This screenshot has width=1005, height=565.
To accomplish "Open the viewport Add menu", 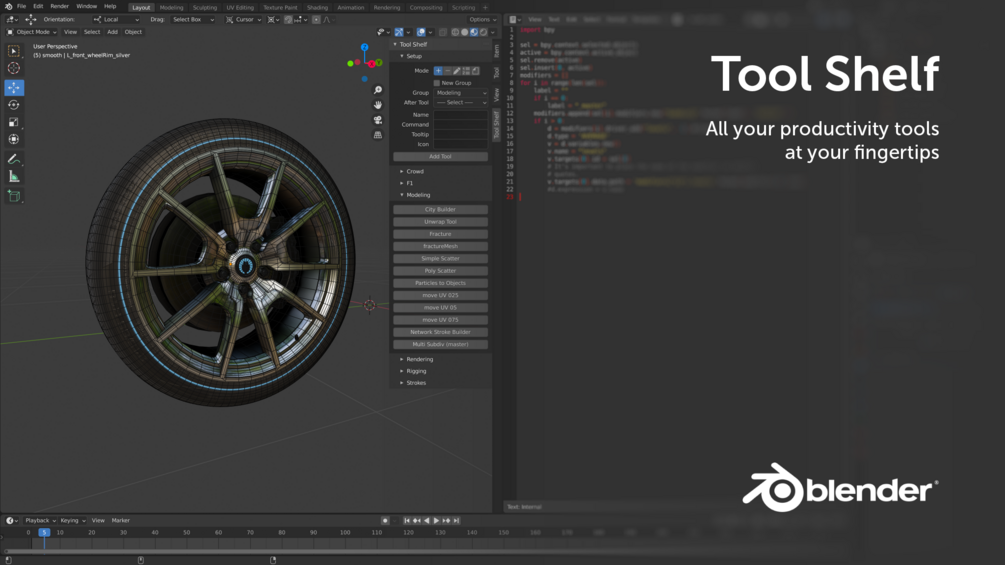I will tap(112, 32).
